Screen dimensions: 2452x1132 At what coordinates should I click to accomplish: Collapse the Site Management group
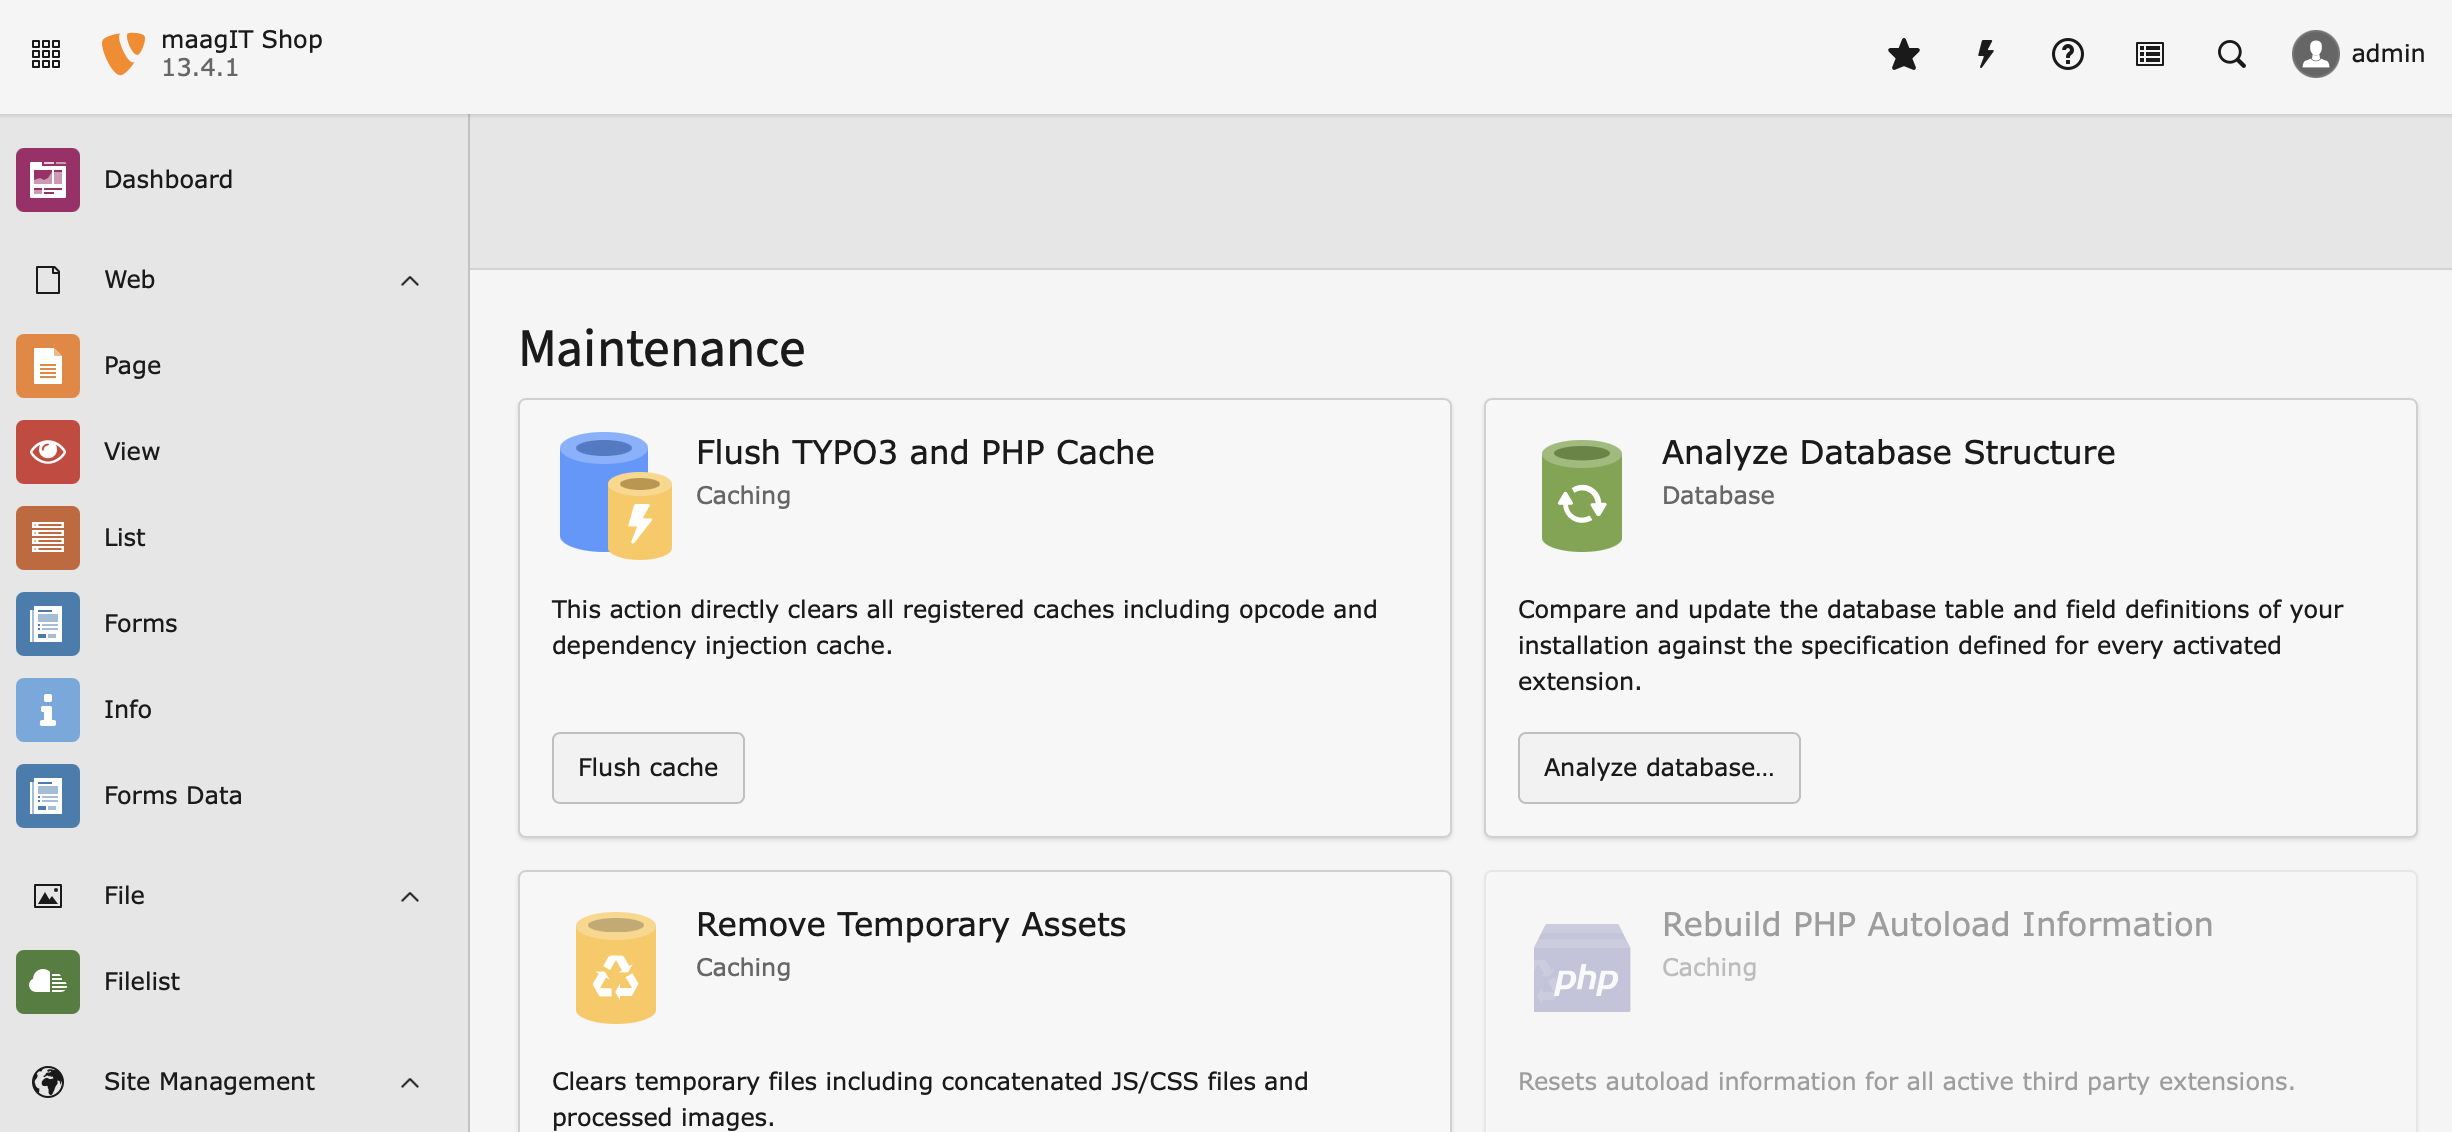pos(410,1083)
